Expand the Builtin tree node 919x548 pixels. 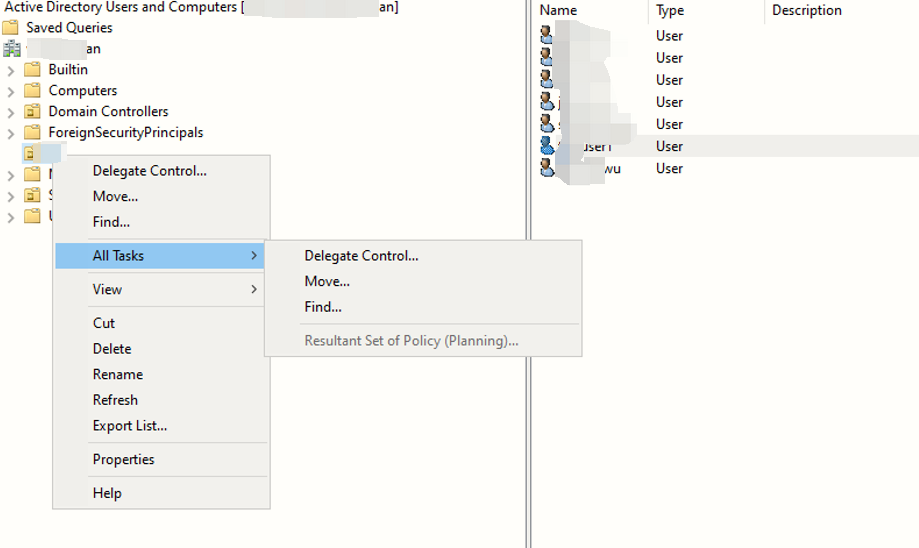11,71
